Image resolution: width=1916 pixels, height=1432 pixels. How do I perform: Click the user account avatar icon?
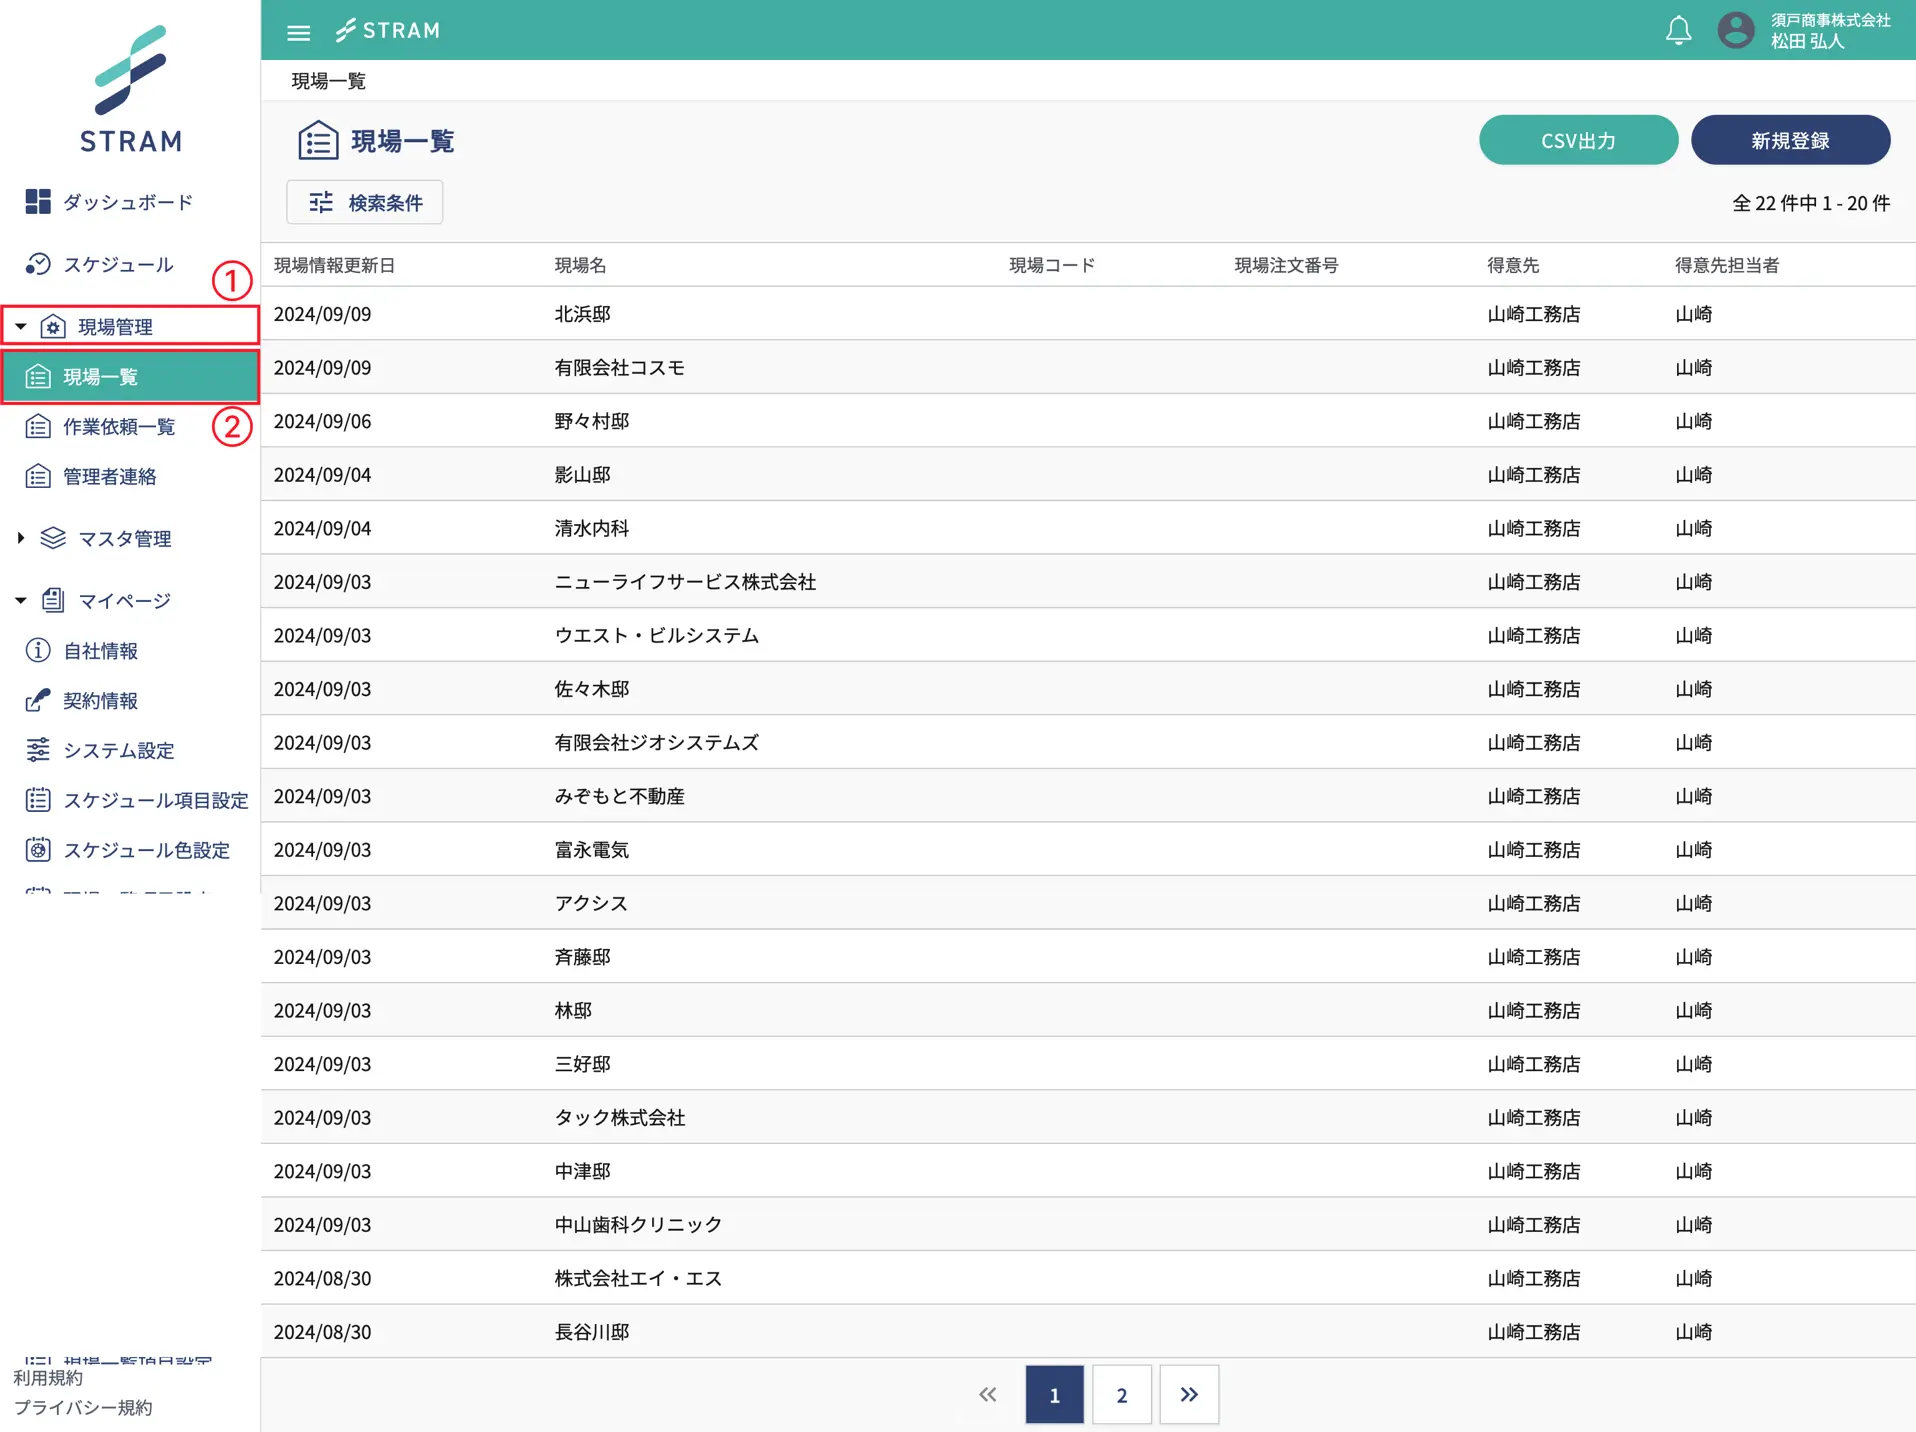(1736, 31)
